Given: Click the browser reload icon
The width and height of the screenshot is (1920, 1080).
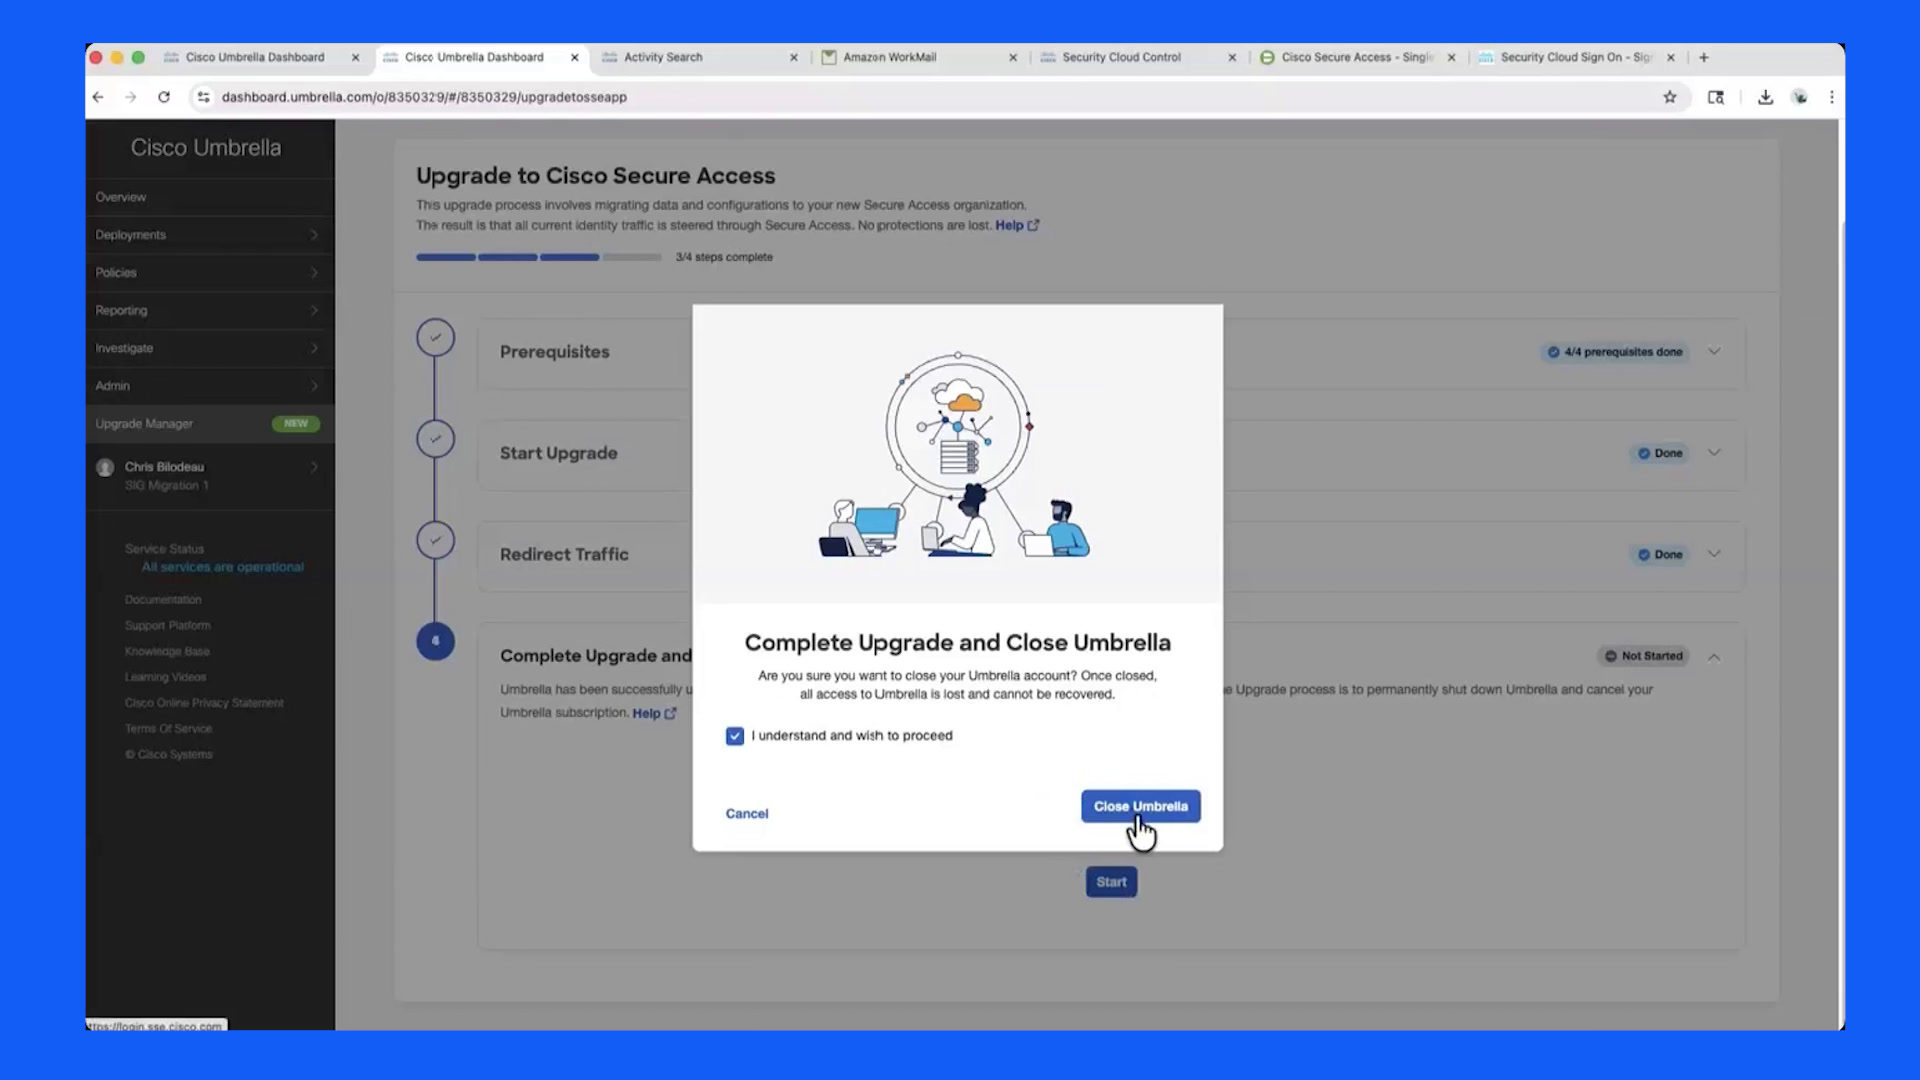Looking at the screenshot, I should [164, 97].
